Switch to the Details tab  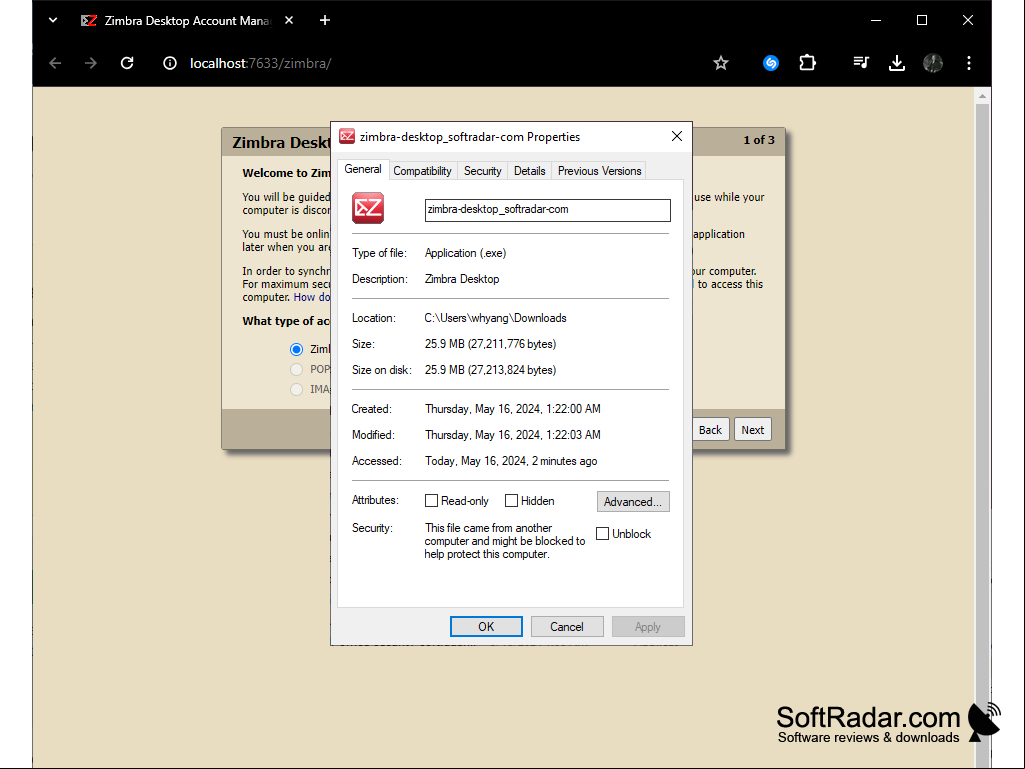529,171
